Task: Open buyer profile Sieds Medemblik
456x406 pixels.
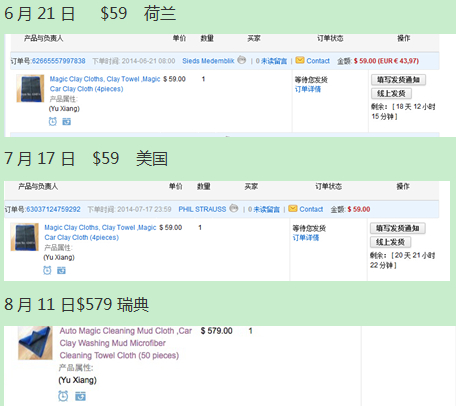Action: coord(208,61)
